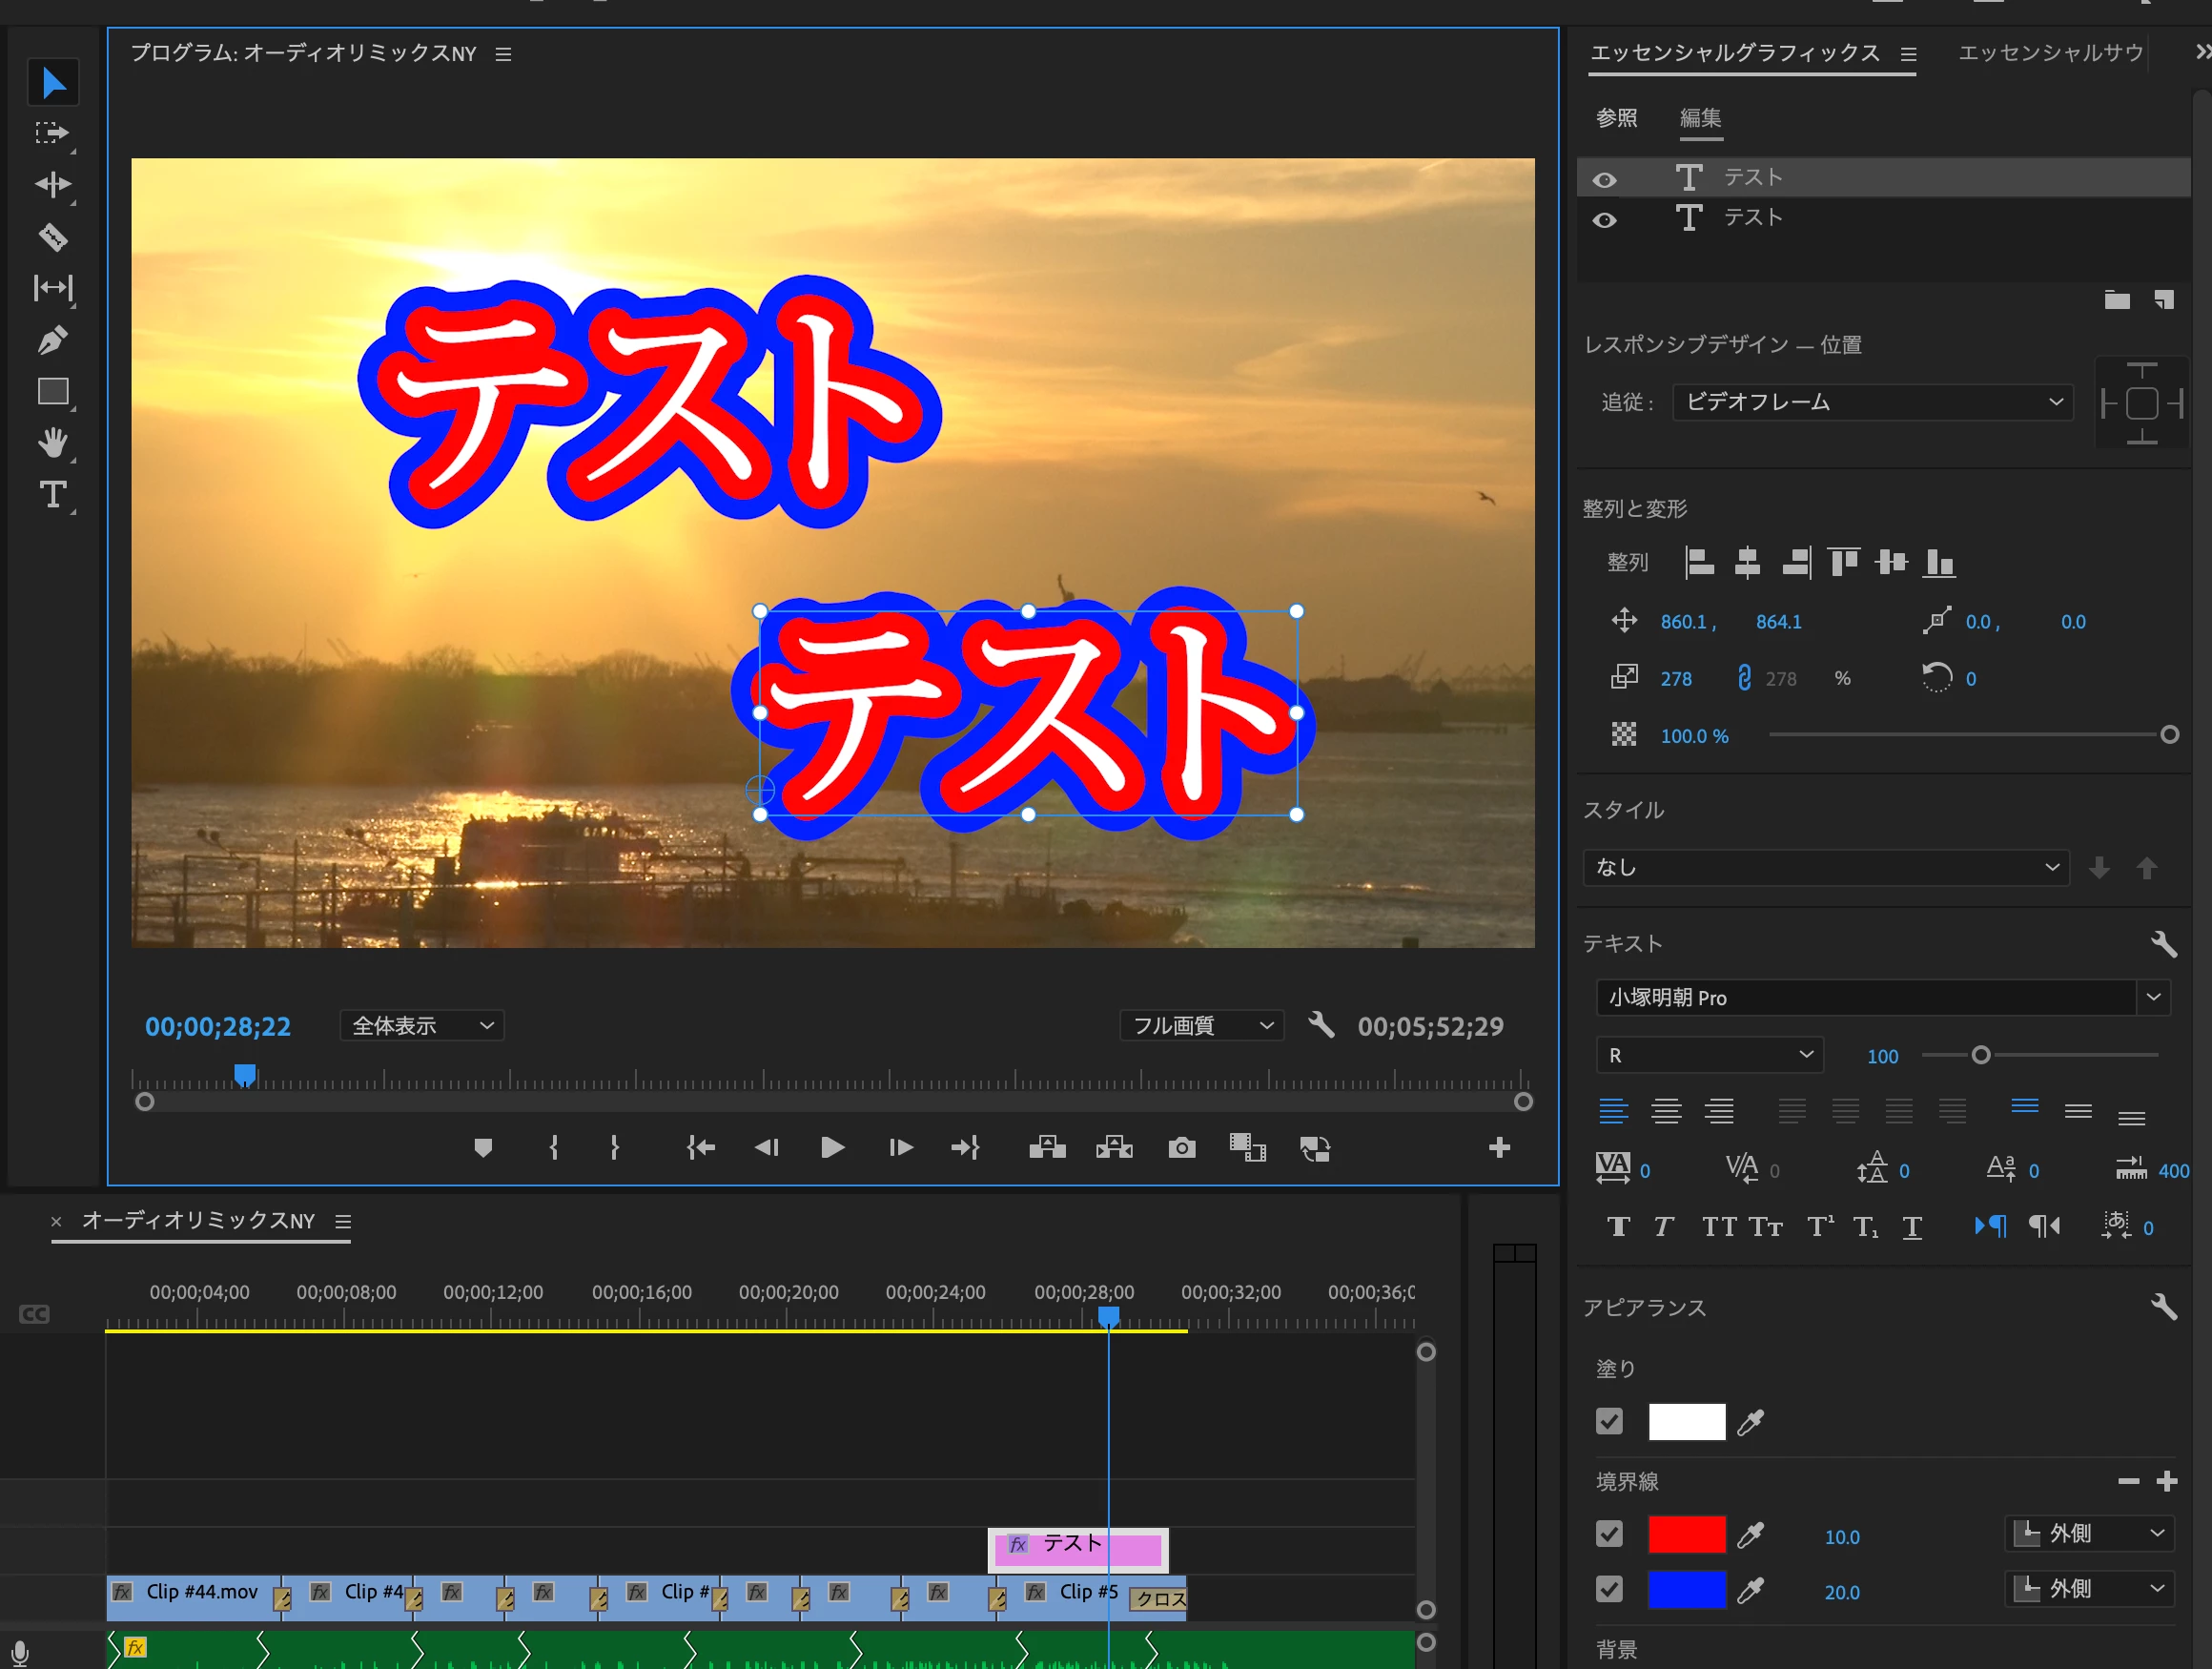2212x1669 pixels.
Task: Click the Faux Bold text icon
Action: [x=1618, y=1227]
